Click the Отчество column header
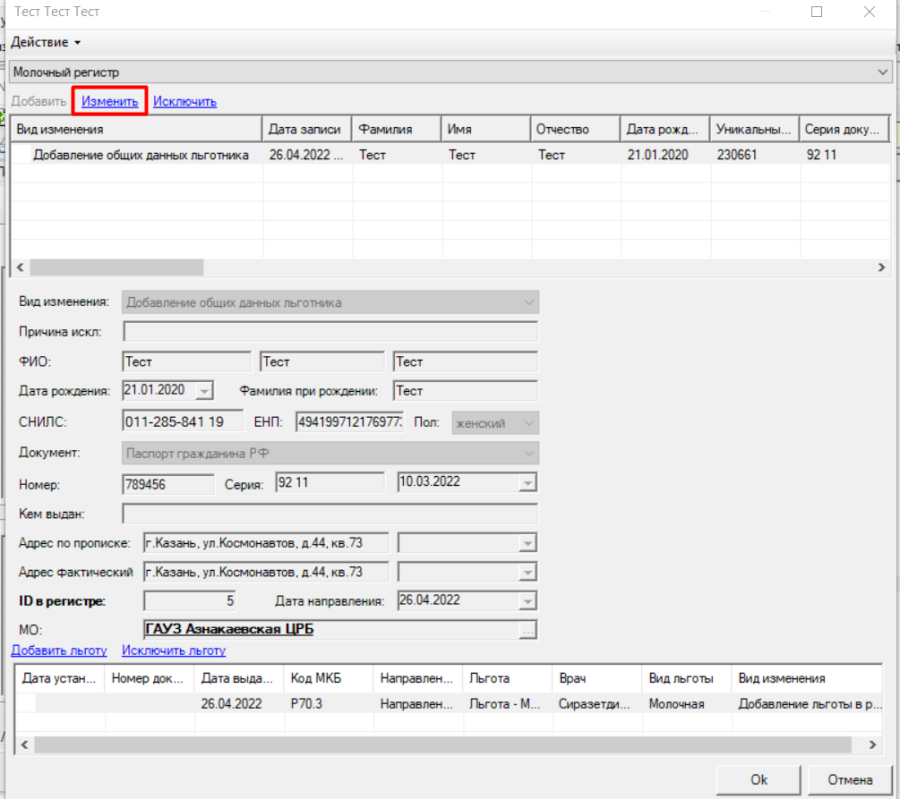The height and width of the screenshot is (799, 900). [576, 129]
